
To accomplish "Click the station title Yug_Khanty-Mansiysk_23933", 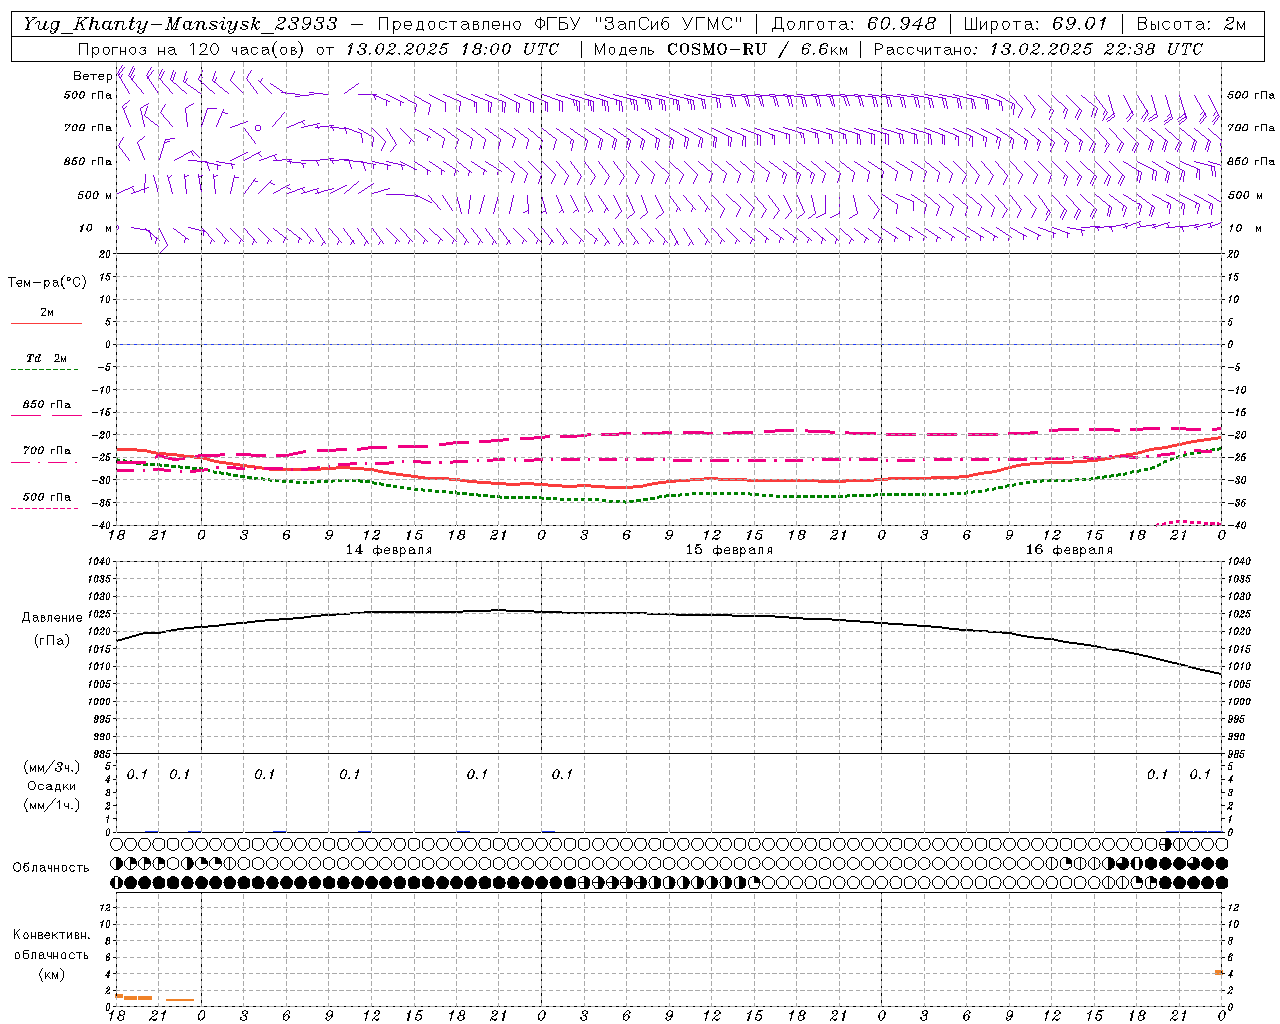I will pos(180,24).
